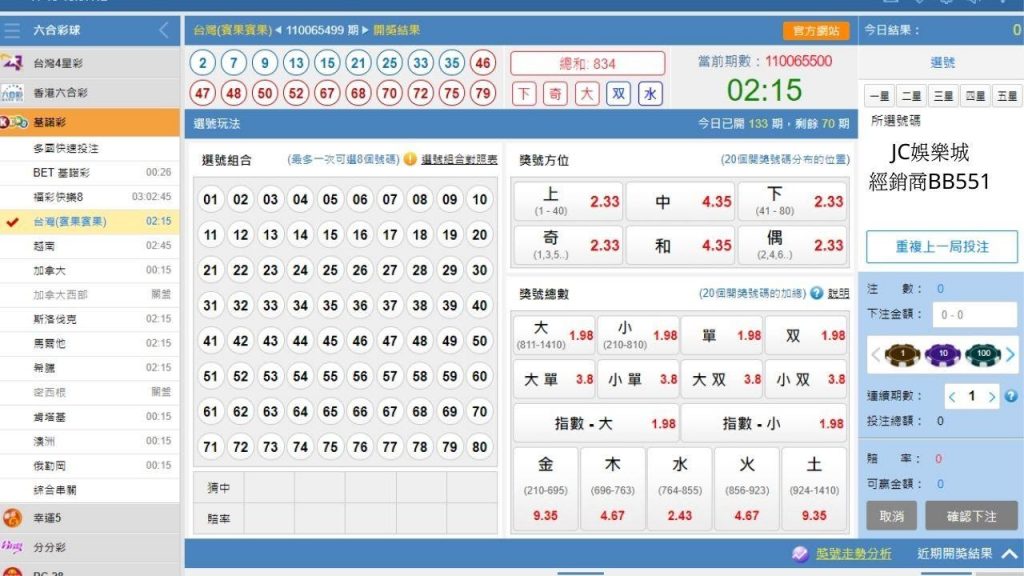Screen dimensions: 1024x576
Task: Open the hamburger menu in the sidebar header
Action: (12, 29)
